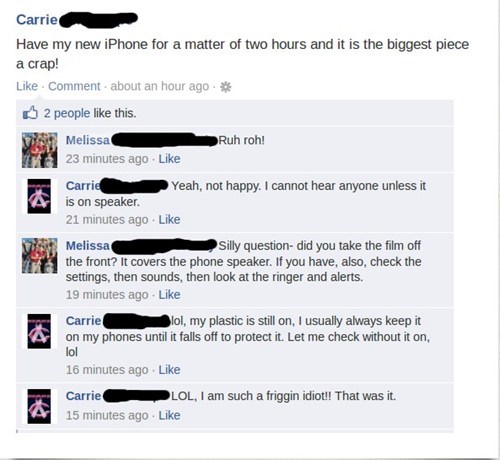Open Melissa's profile name on 'Ruh roh!' comment
The height and width of the screenshot is (460, 500).
coord(88,140)
